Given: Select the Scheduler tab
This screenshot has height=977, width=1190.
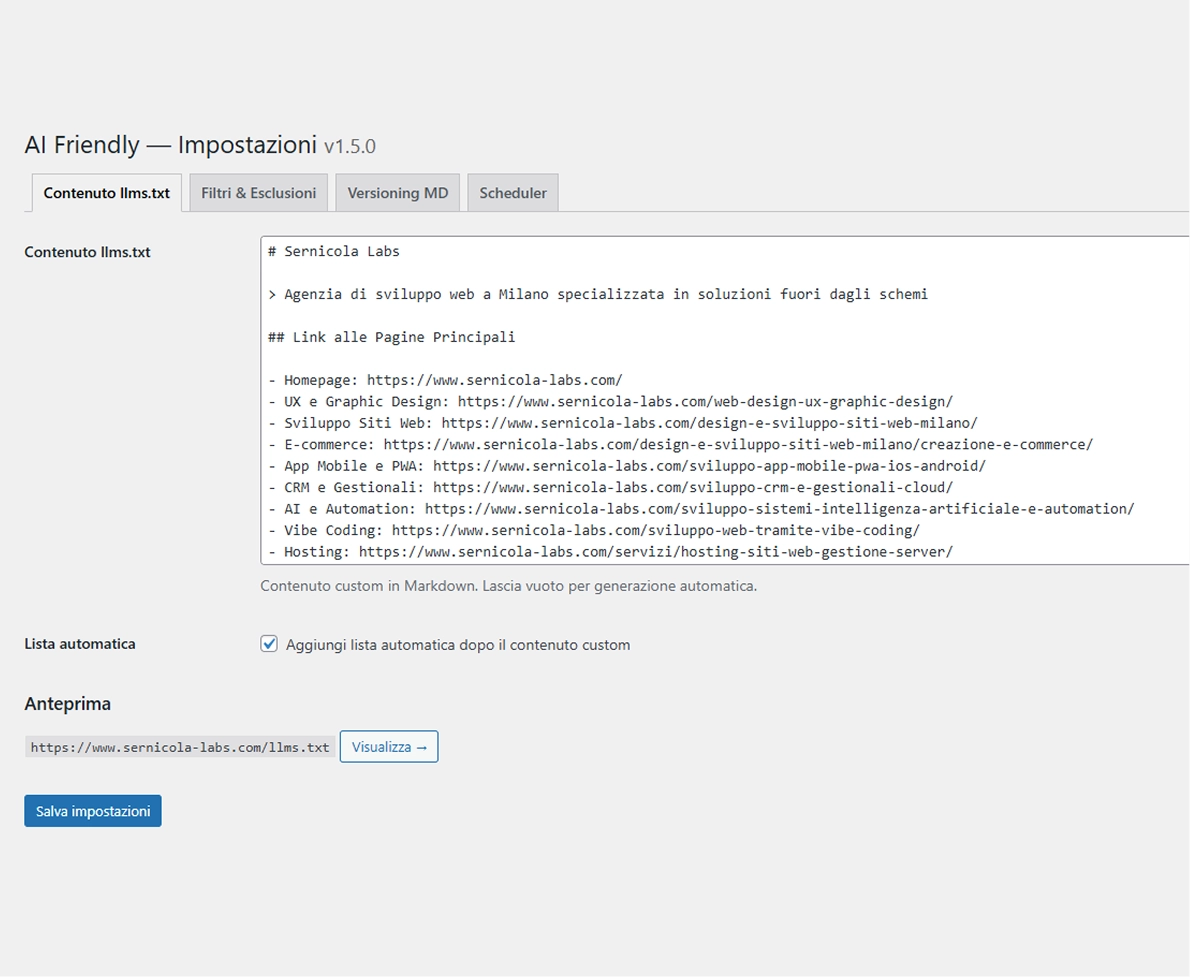Looking at the screenshot, I should point(512,192).
